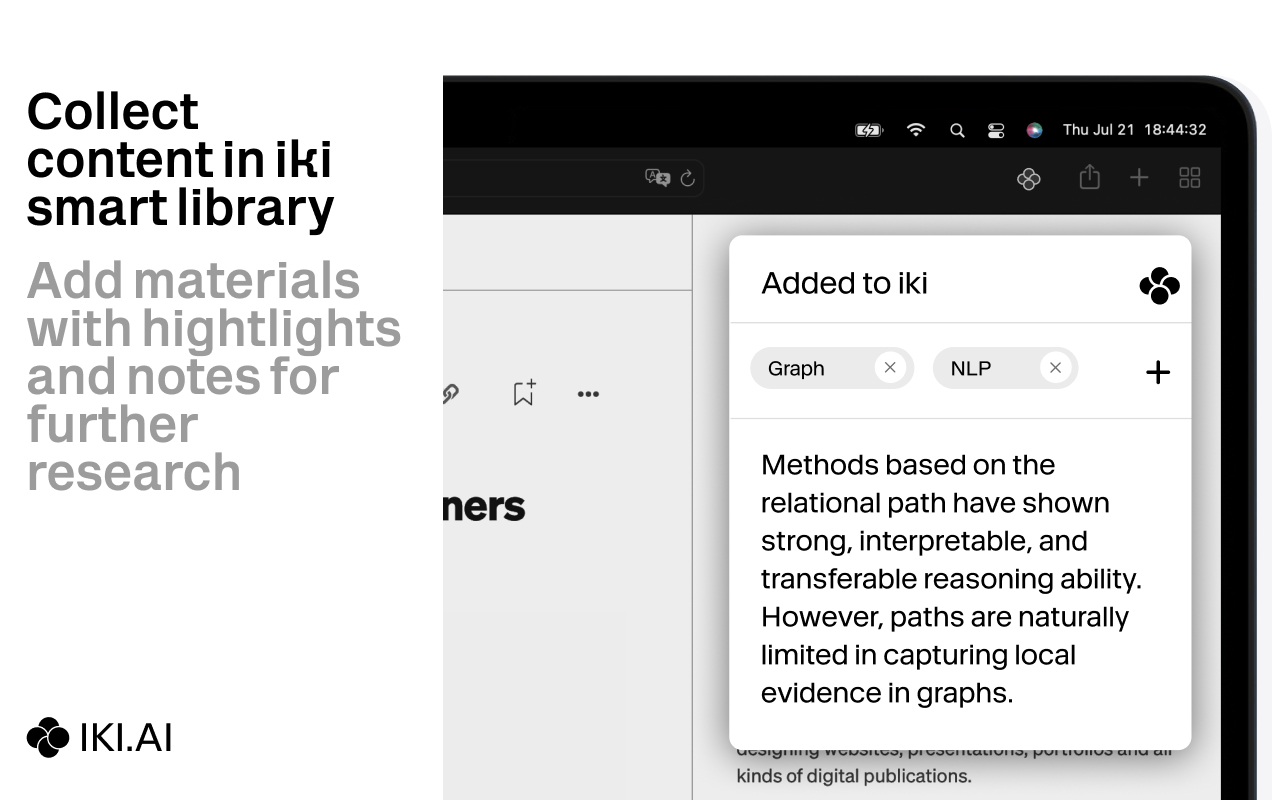Open the Share sheet from the toolbar
This screenshot has height=800, width=1280.
pos(1089,177)
